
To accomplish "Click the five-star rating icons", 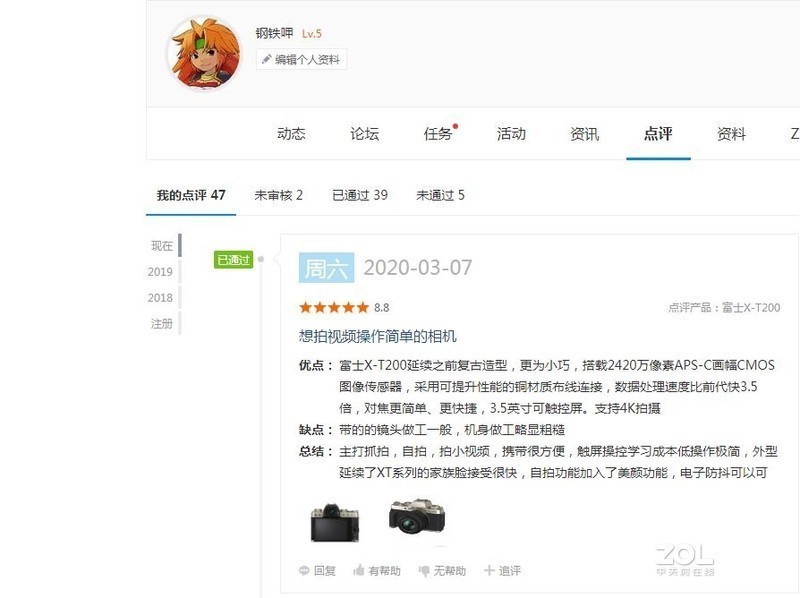I will 334,308.
